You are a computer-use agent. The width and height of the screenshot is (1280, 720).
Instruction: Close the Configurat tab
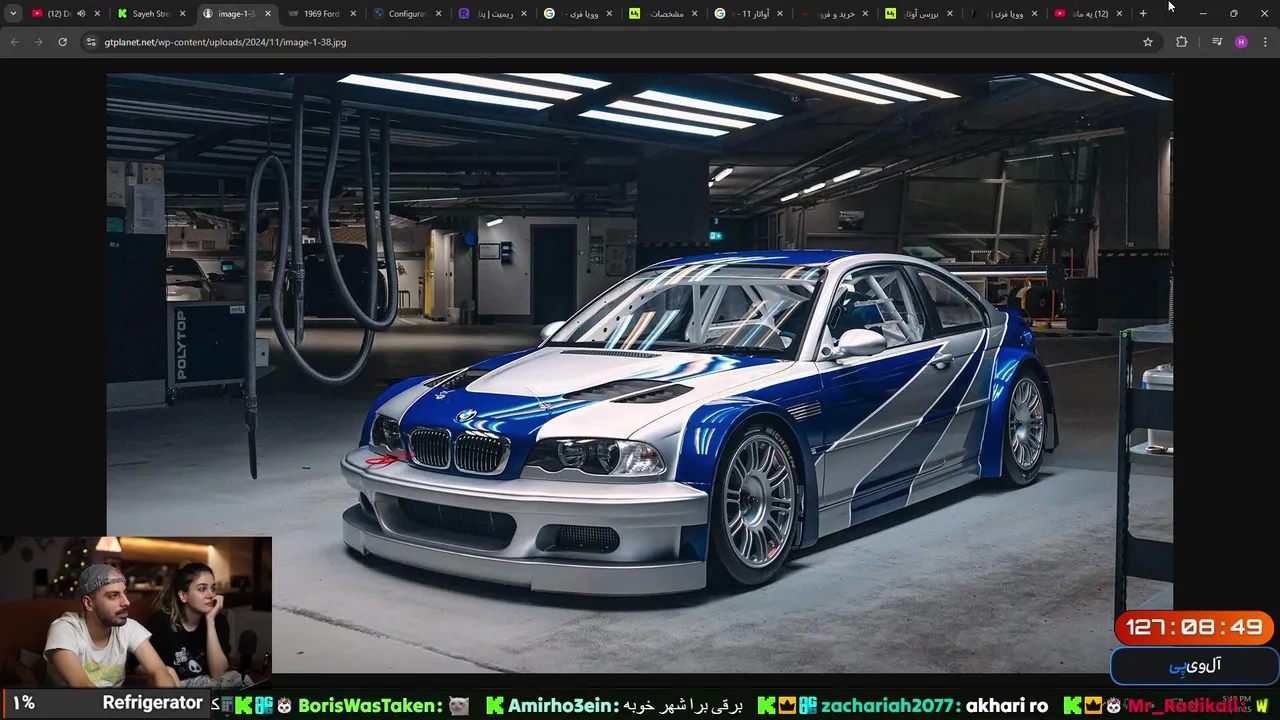(x=438, y=14)
